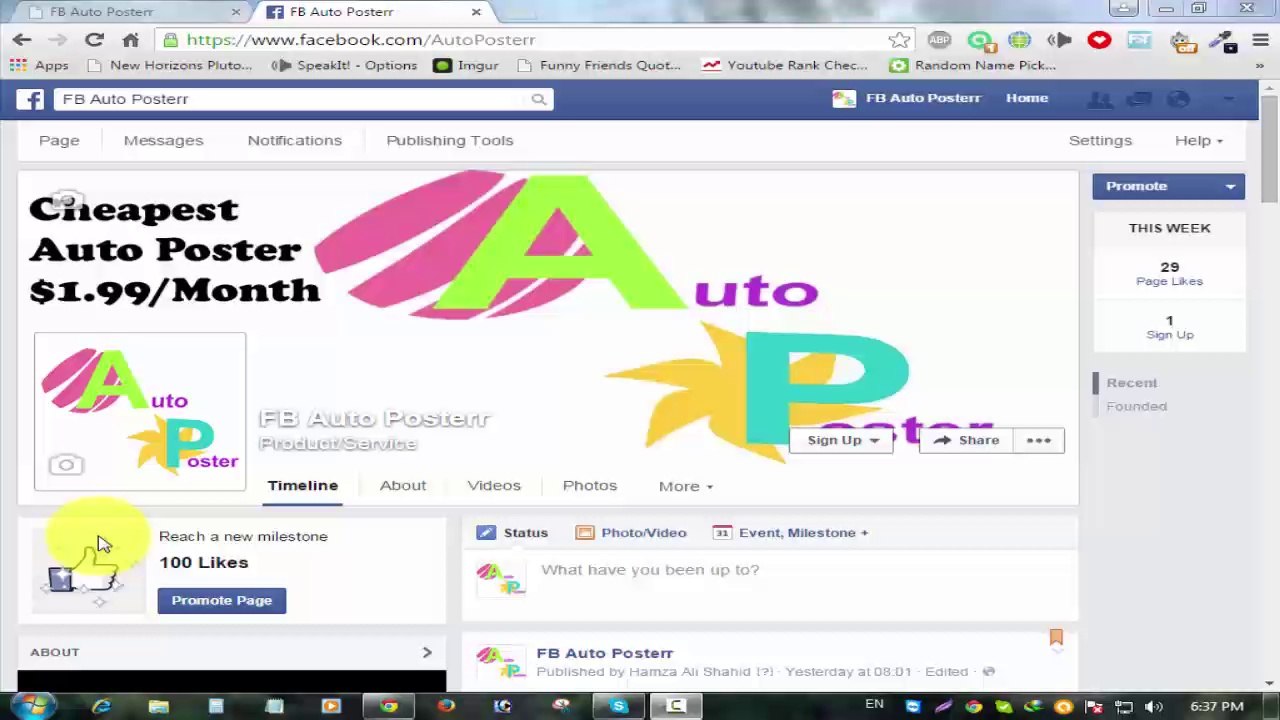Switch to Chrome in the taskbar
1280x720 pixels.
point(389,706)
